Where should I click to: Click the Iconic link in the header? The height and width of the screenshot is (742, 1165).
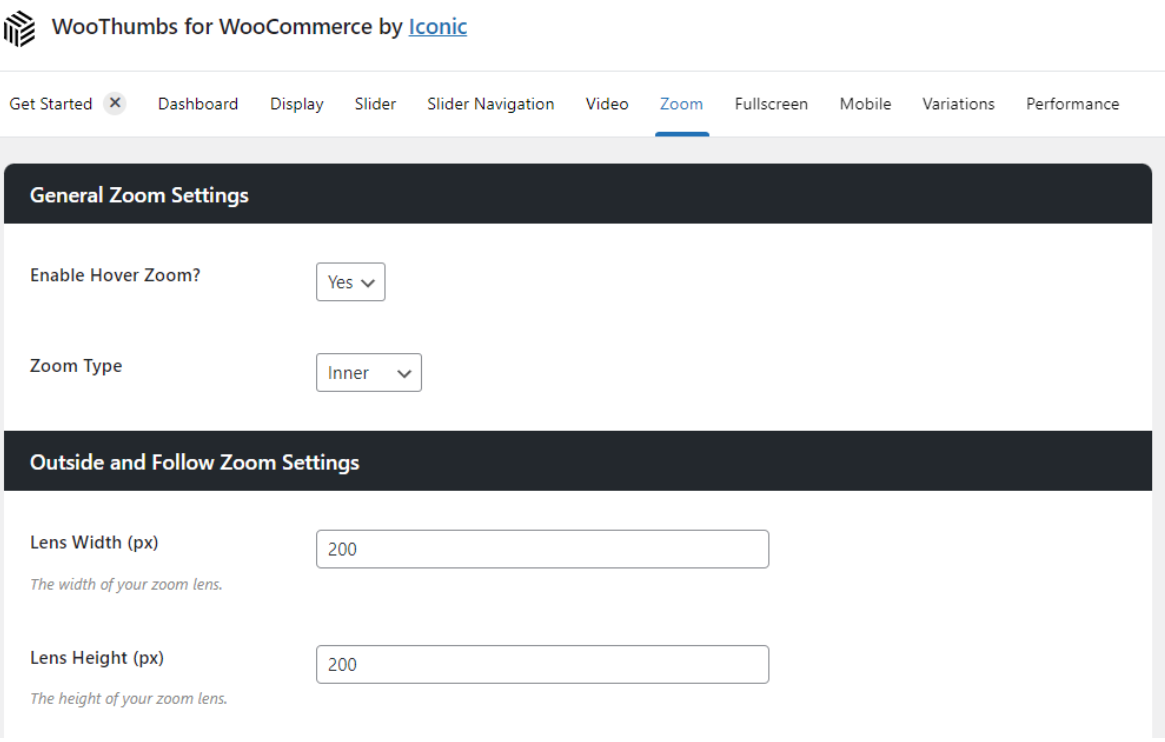[437, 27]
